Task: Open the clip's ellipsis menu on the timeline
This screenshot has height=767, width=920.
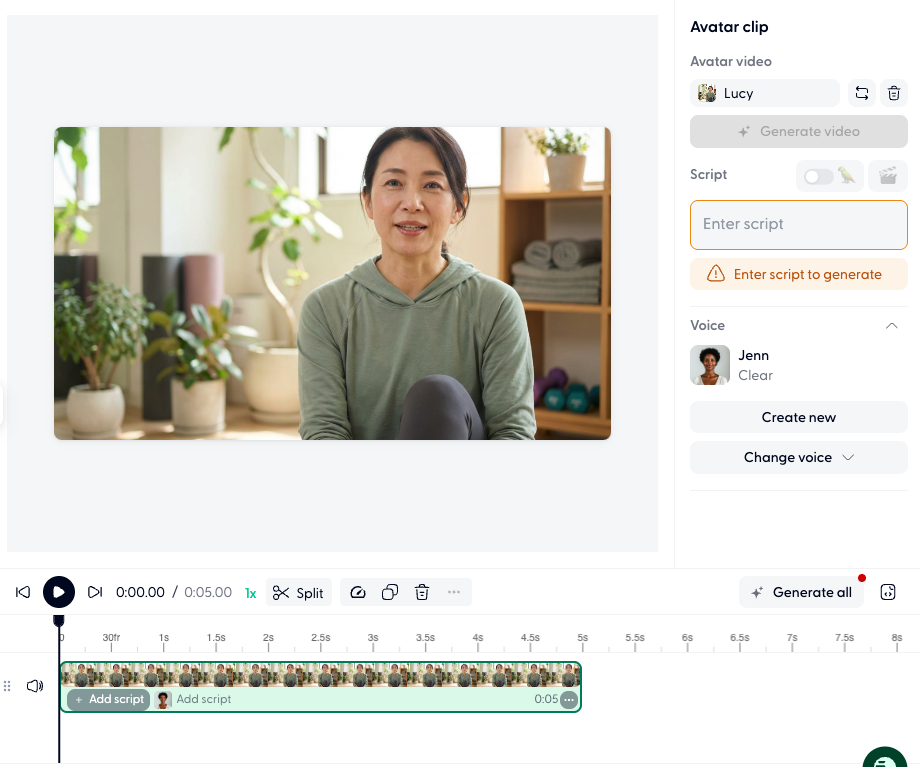Action: point(568,700)
